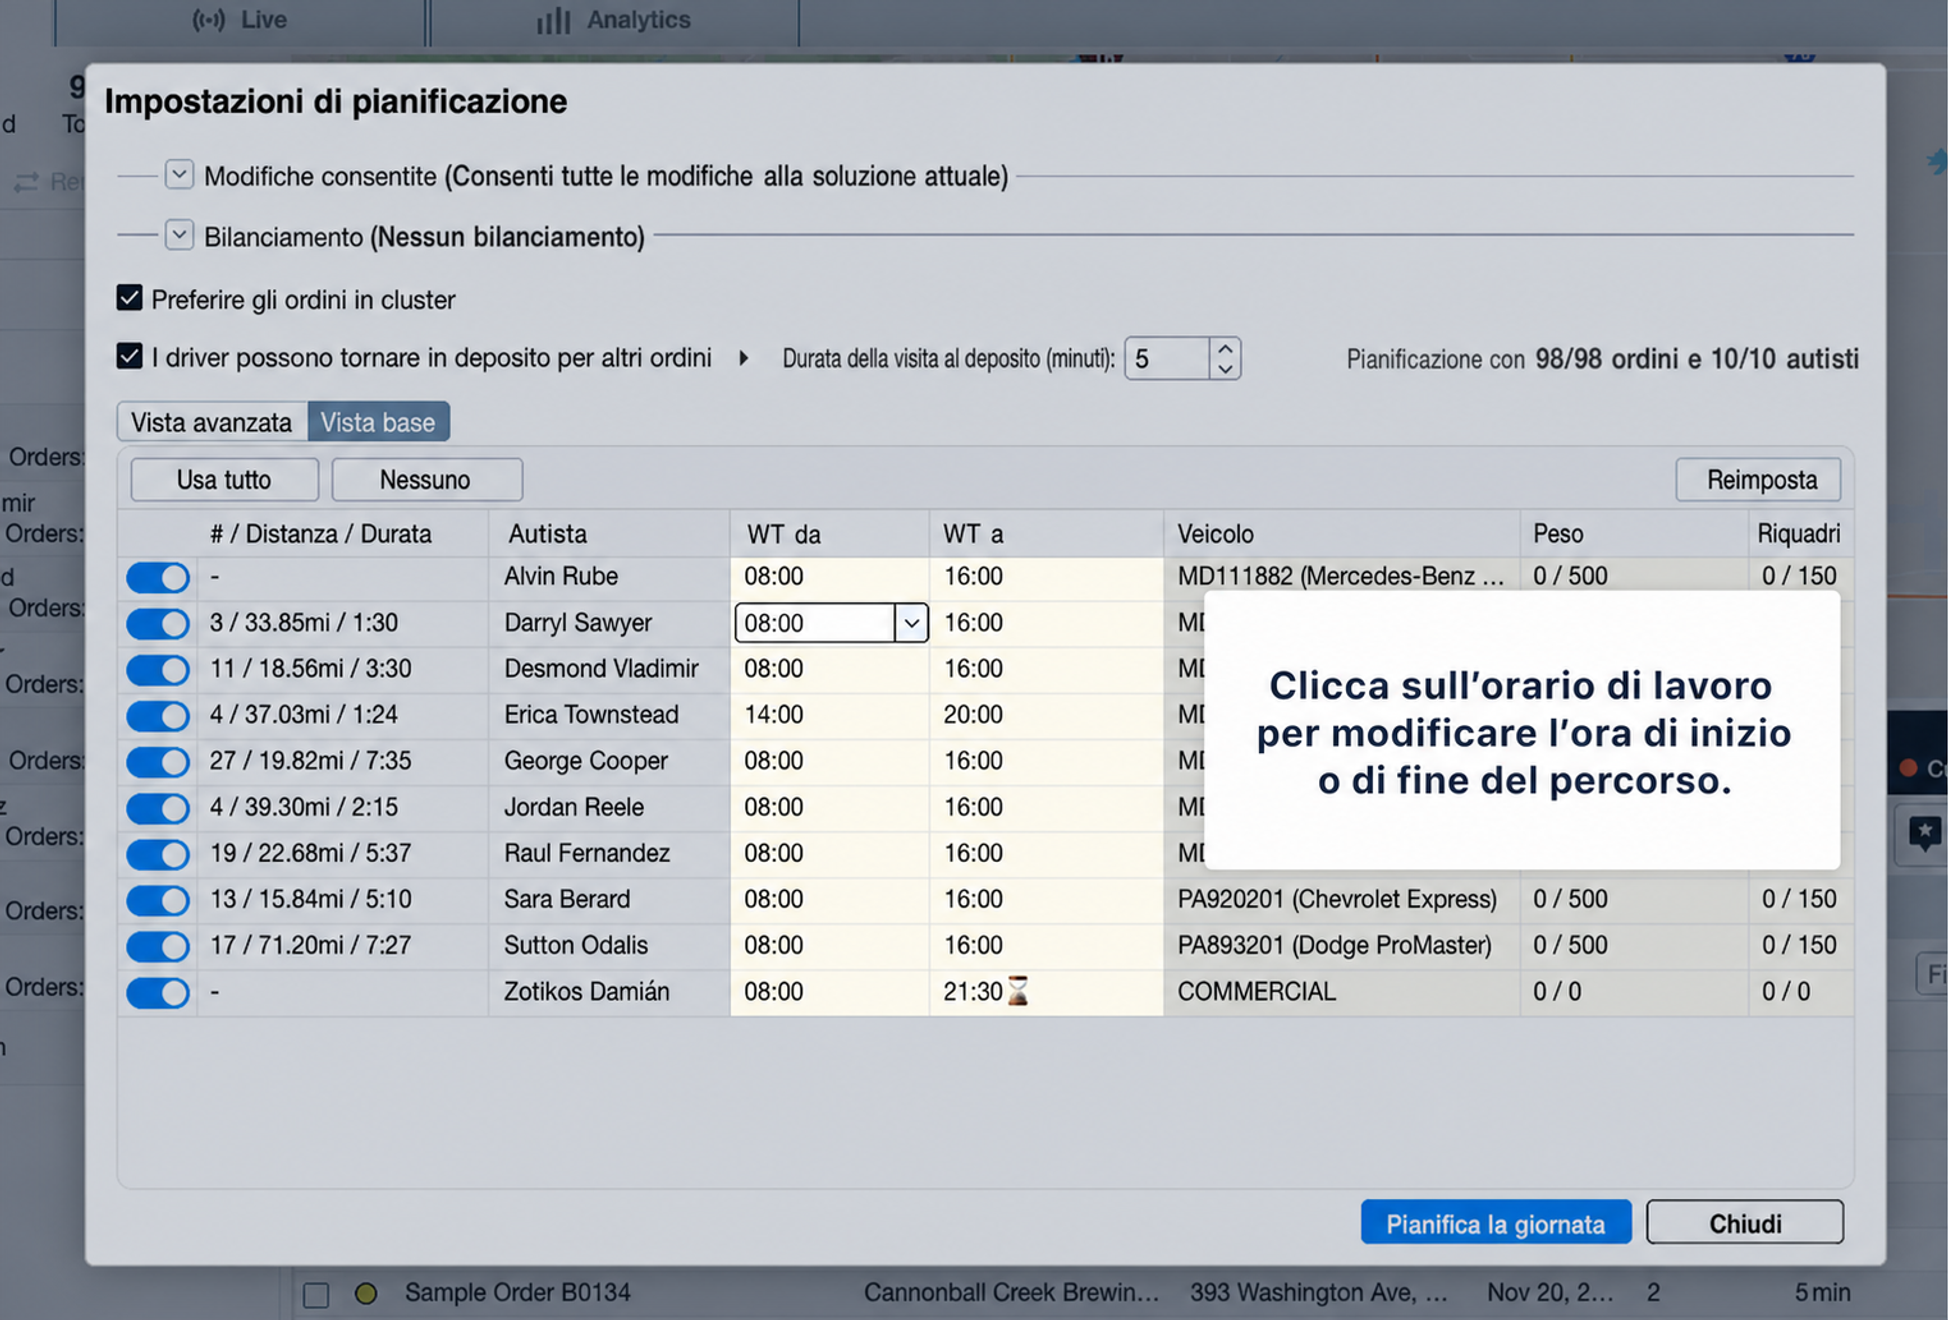This screenshot has width=1948, height=1320.
Task: Switch to Vista avanzata tab
Action: coord(212,422)
